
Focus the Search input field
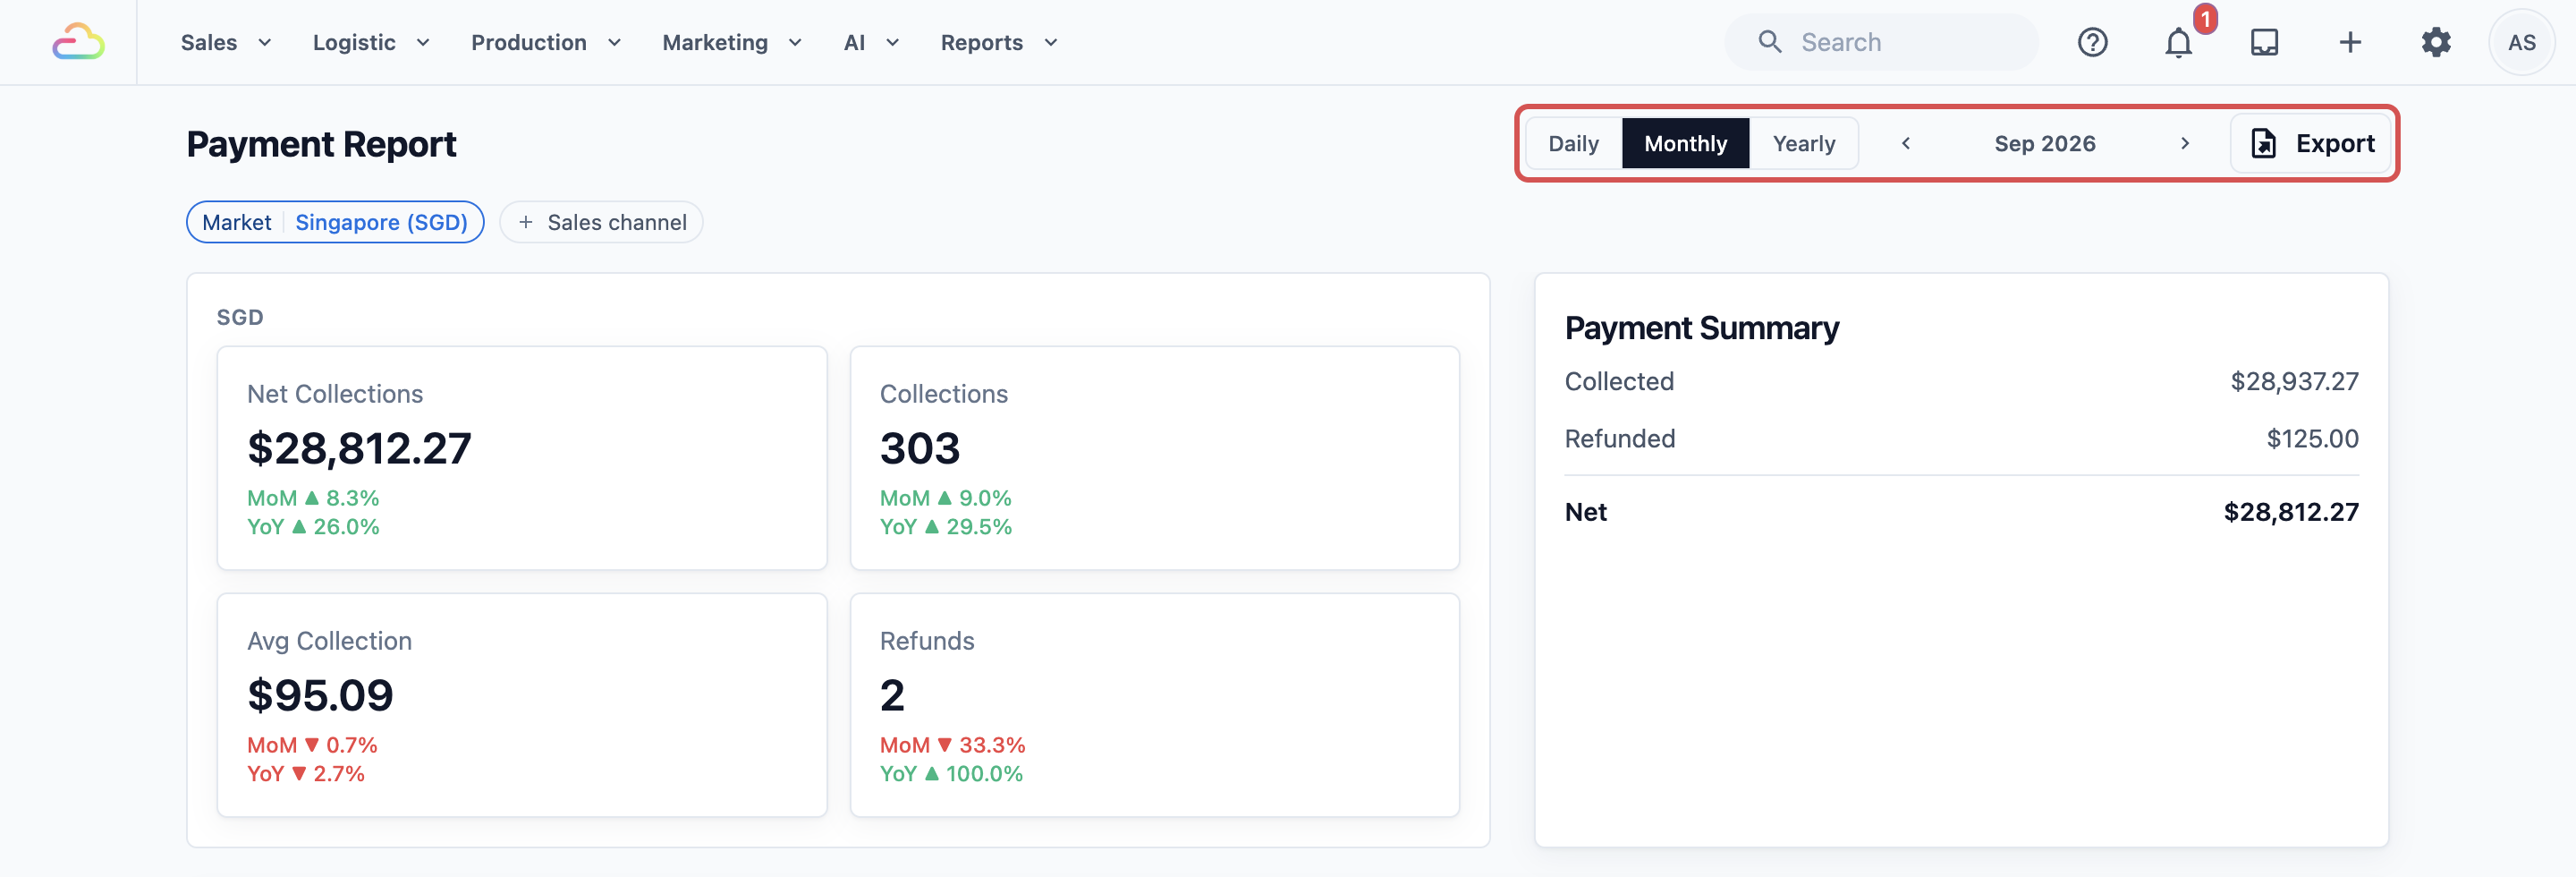(x=1881, y=42)
